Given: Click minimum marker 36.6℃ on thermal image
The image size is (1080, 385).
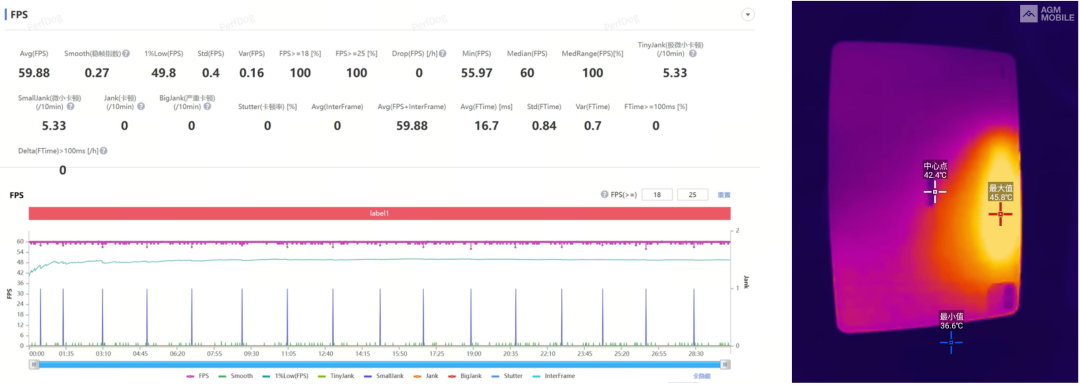Looking at the screenshot, I should pyautogui.click(x=951, y=342).
